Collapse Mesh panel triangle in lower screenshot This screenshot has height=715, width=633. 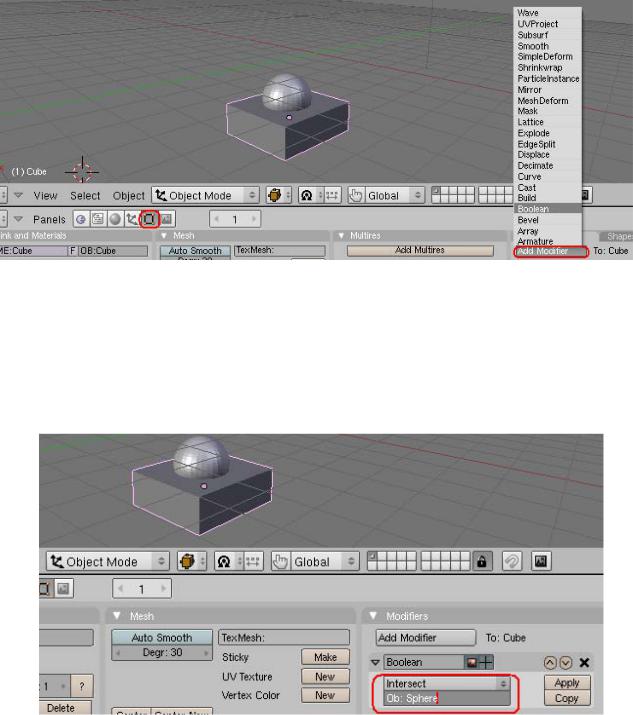point(117,616)
